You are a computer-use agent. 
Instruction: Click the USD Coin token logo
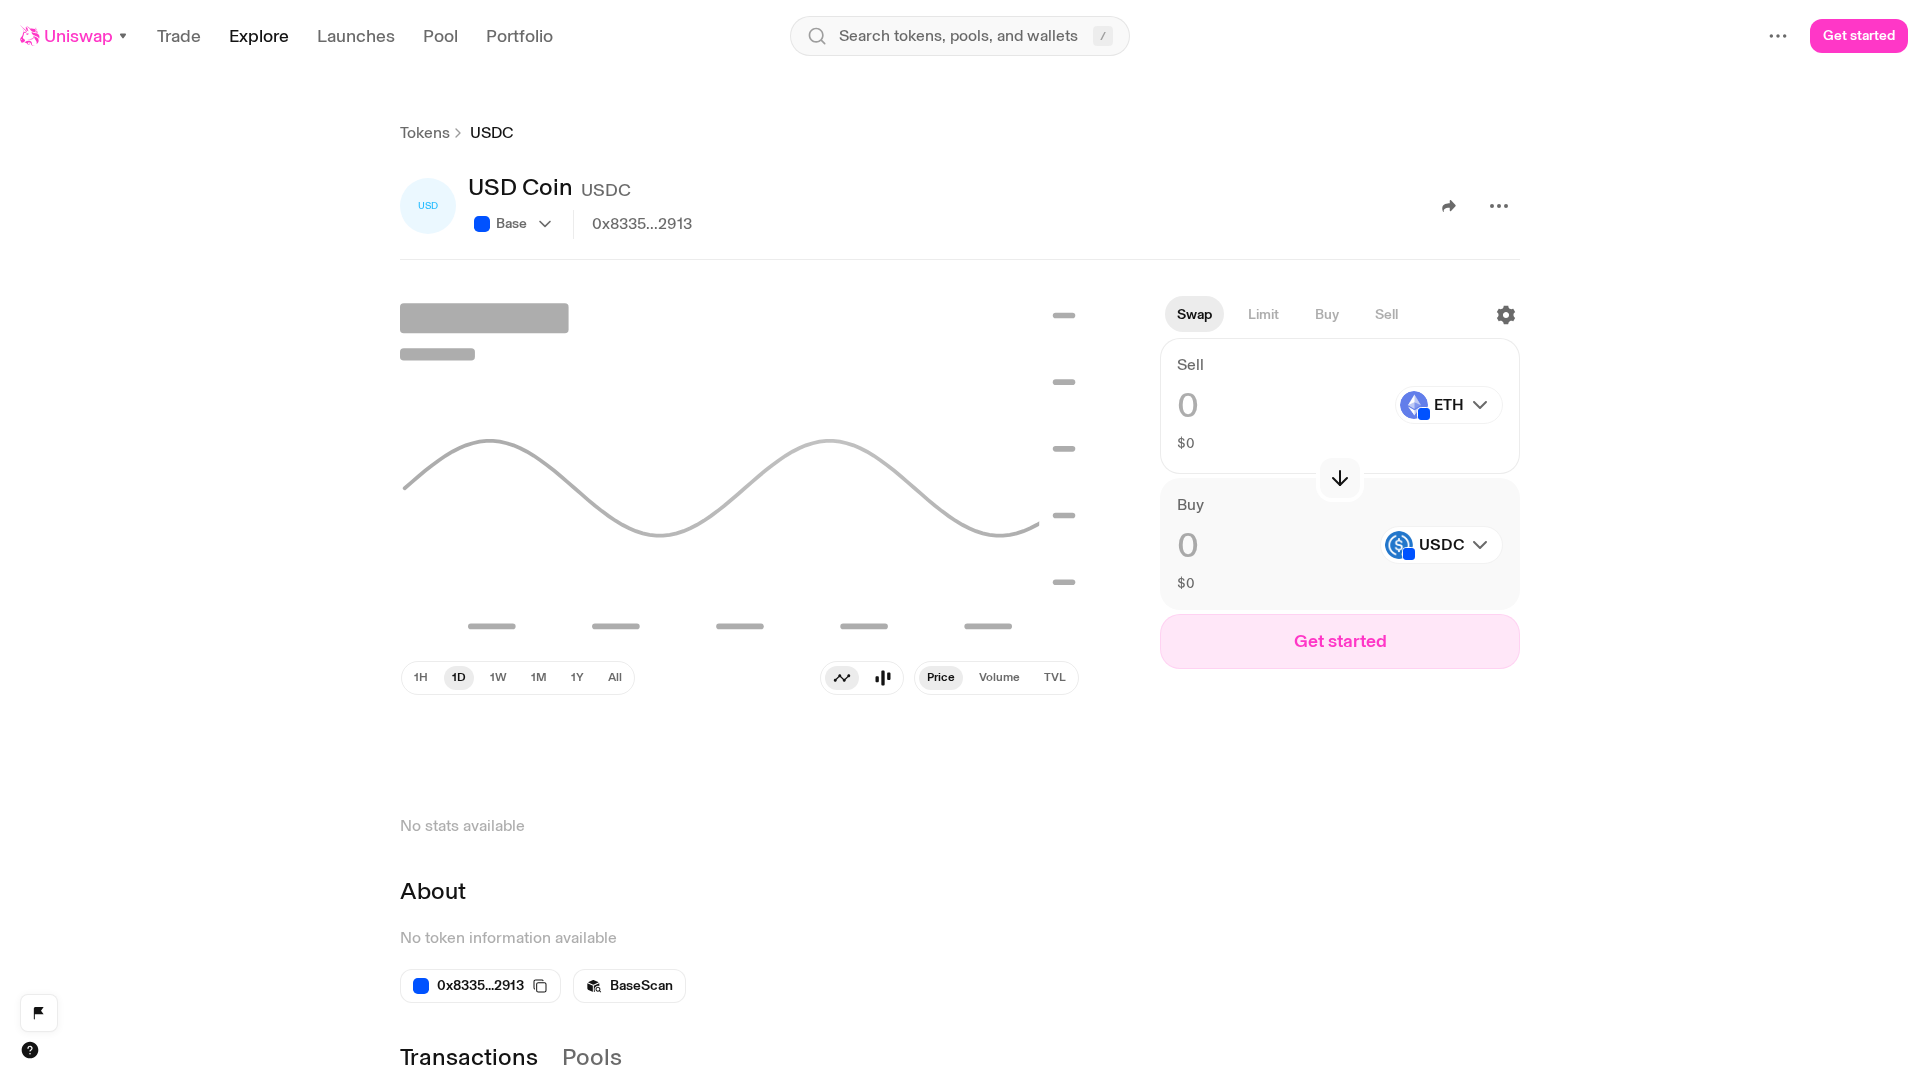tap(428, 206)
